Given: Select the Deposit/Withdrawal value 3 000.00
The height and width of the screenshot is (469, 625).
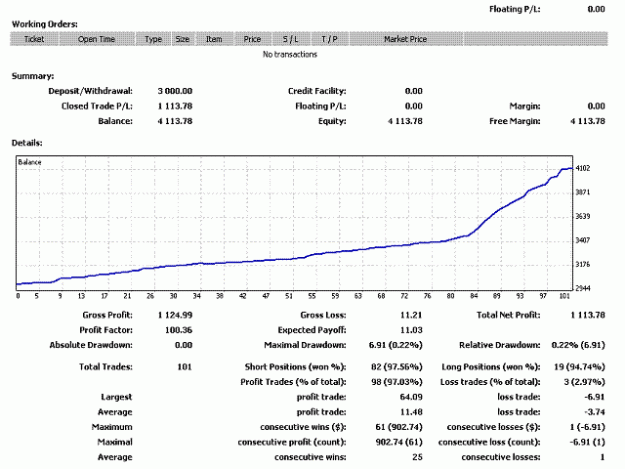Looking at the screenshot, I should tap(175, 91).
